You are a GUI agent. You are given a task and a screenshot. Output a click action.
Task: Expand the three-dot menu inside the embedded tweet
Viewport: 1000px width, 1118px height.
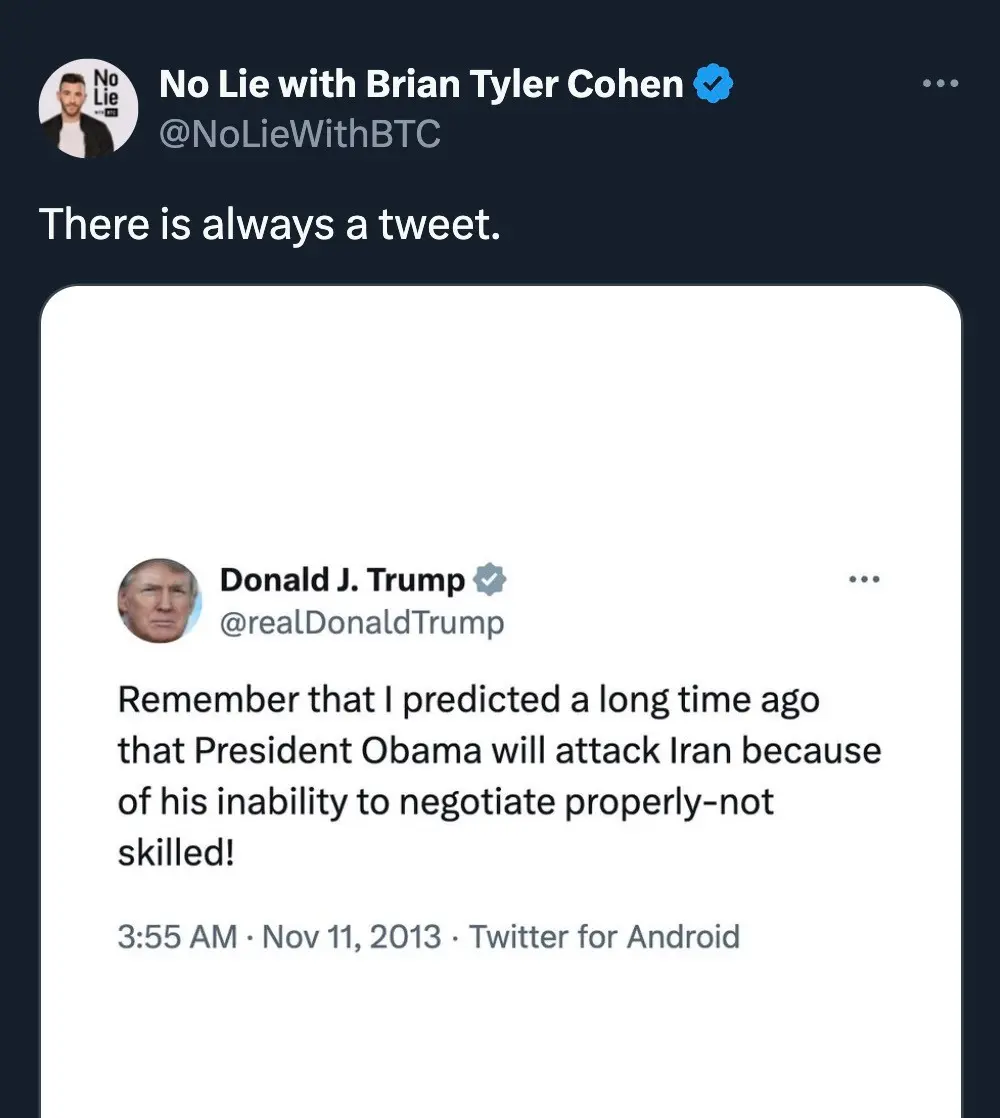coord(863,579)
